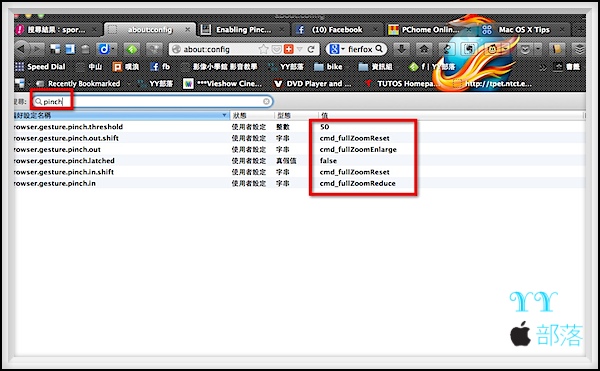The image size is (600, 371).
Task: Open the address bar history dropdown arrow
Action: 300,49
